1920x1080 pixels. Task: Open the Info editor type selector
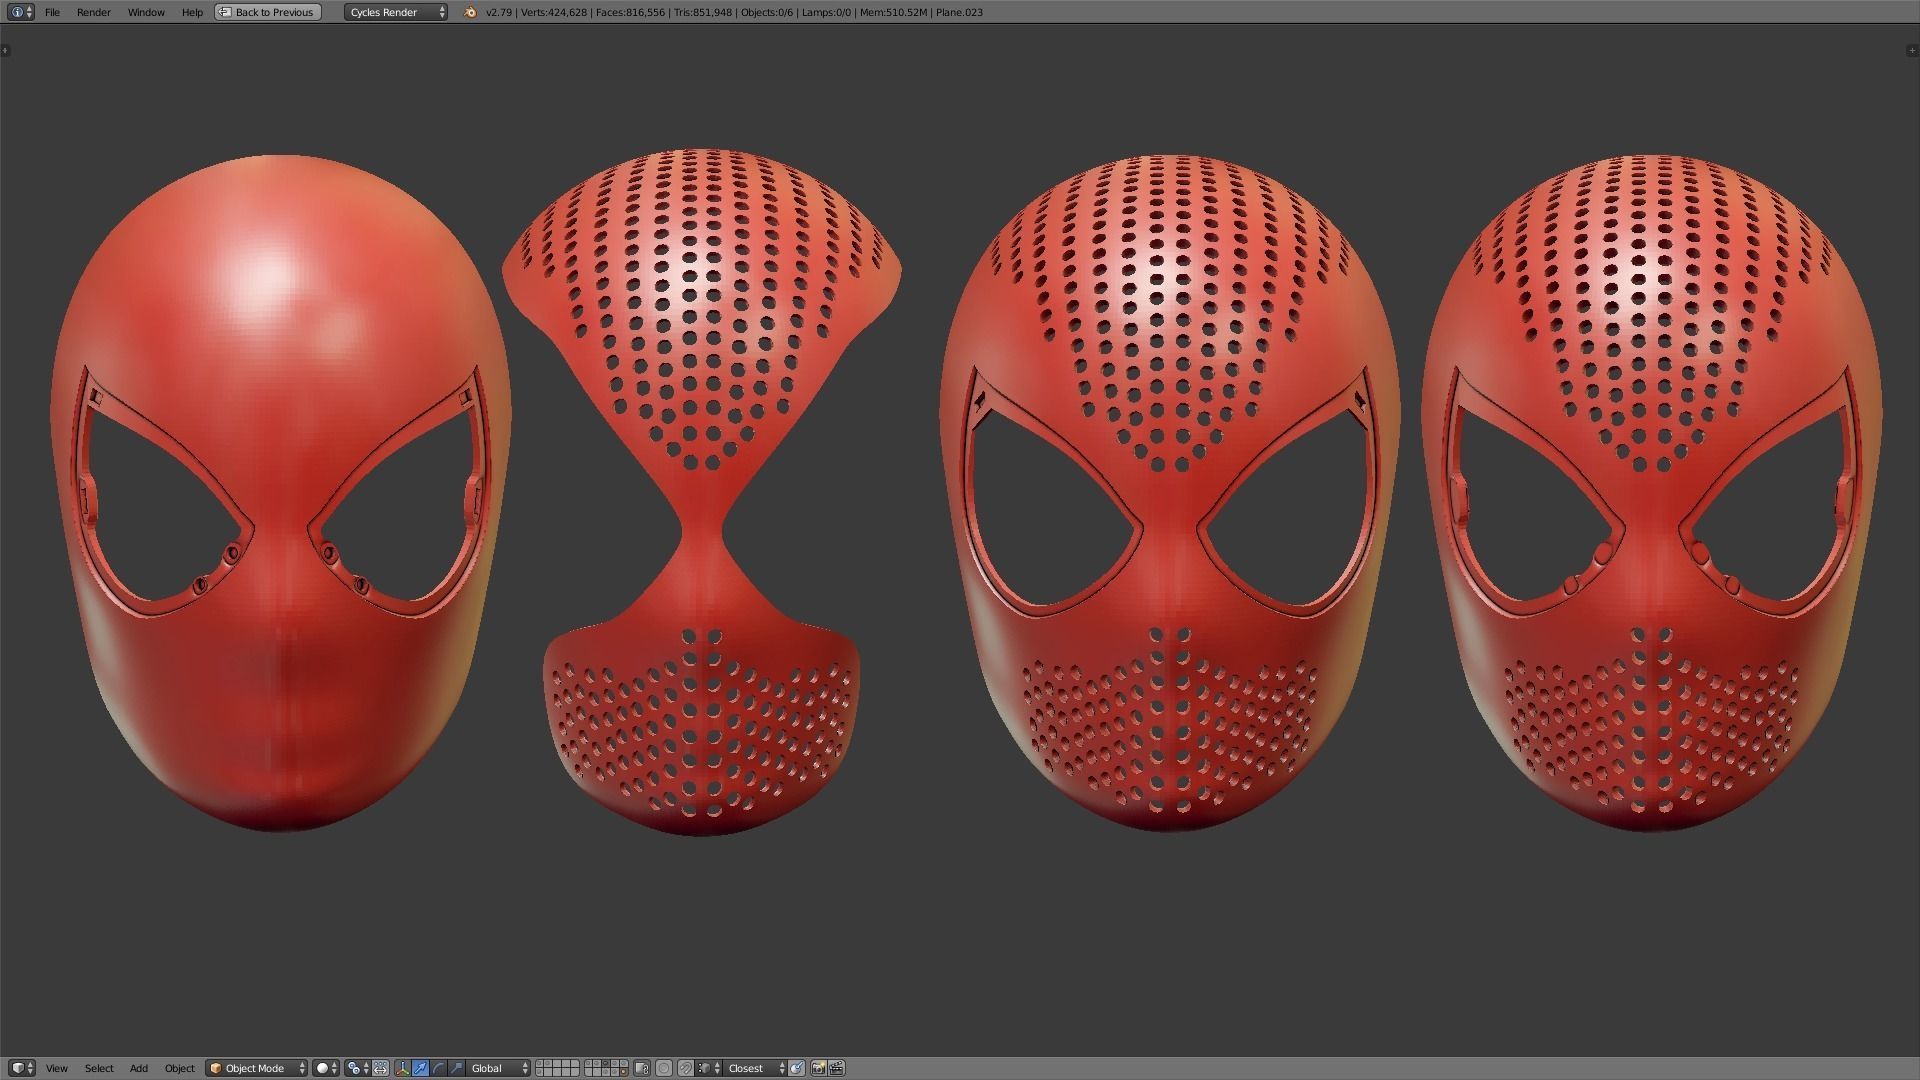(x=21, y=12)
